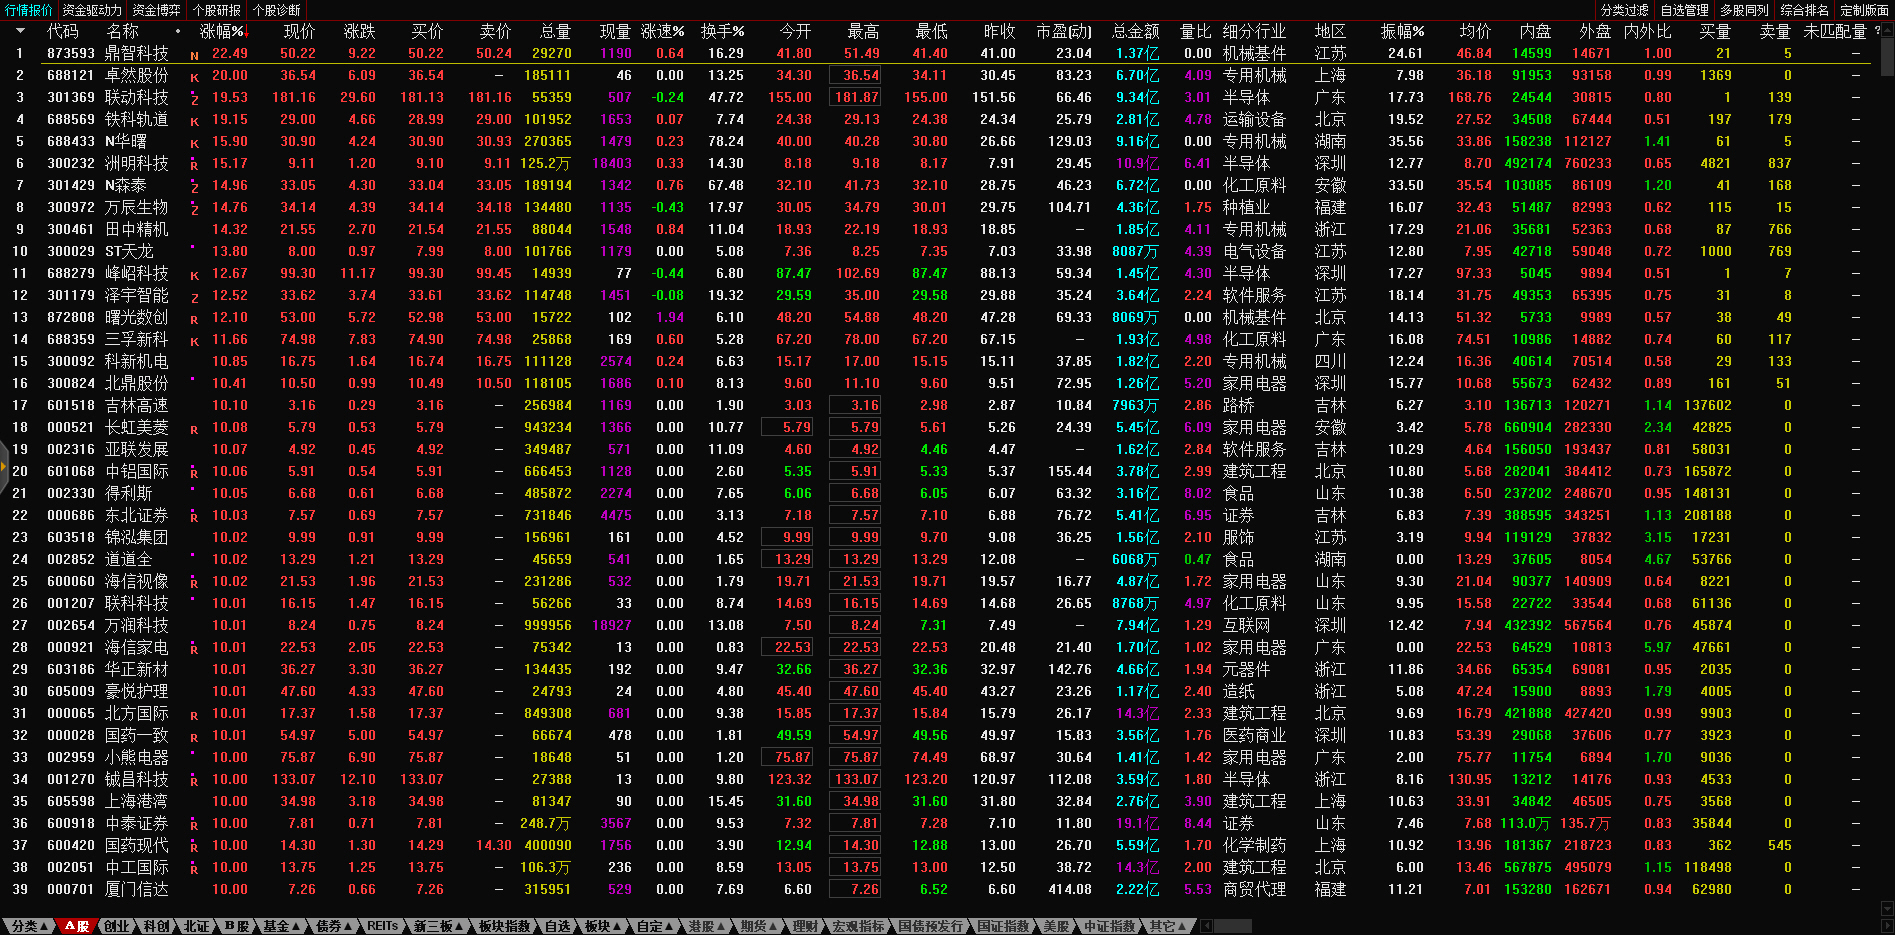Image resolution: width=1895 pixels, height=935 pixels.
Task: Open the column menu triangle left of 代码
Action: 20,31
